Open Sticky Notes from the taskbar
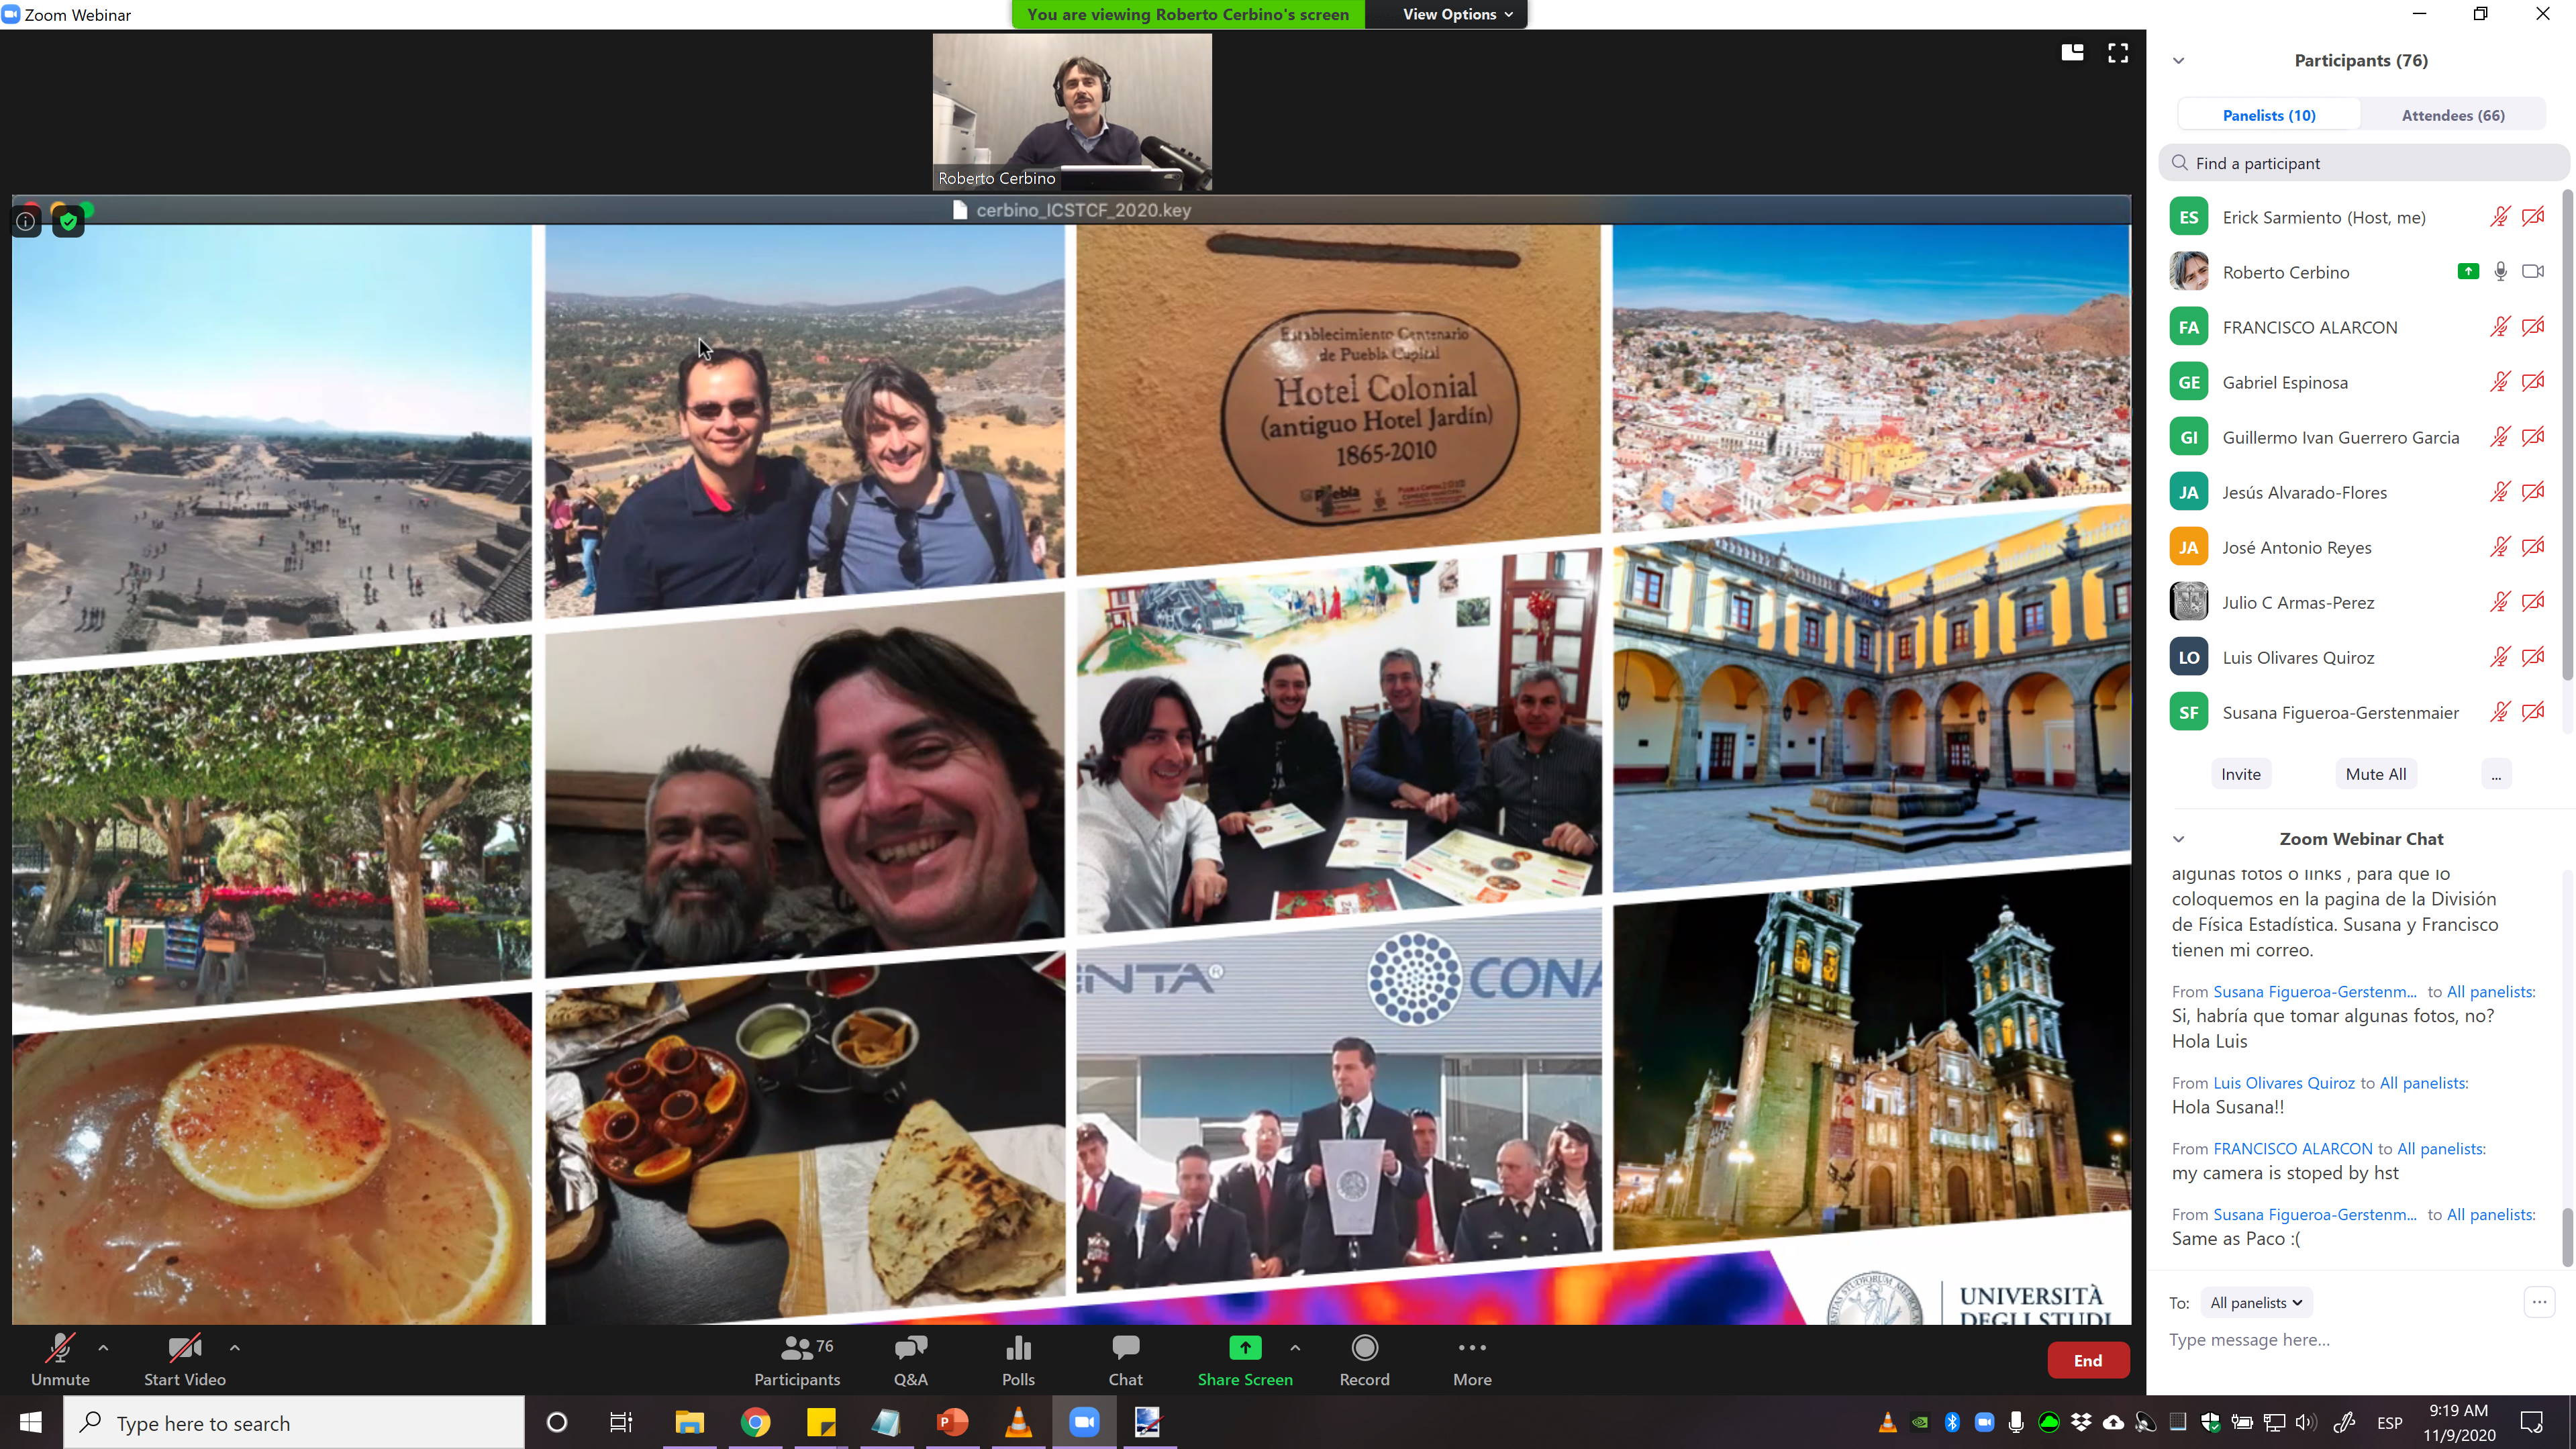 [821, 1422]
